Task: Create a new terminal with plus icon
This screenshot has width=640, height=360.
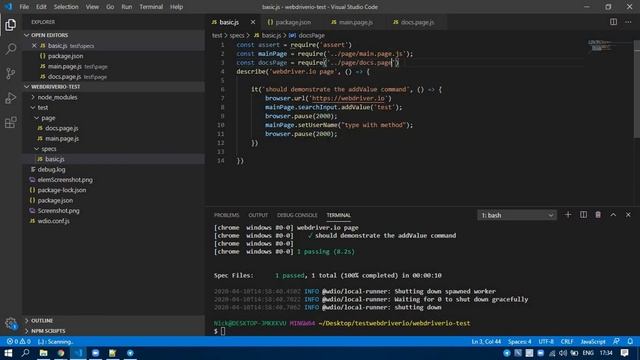Action: (568, 215)
